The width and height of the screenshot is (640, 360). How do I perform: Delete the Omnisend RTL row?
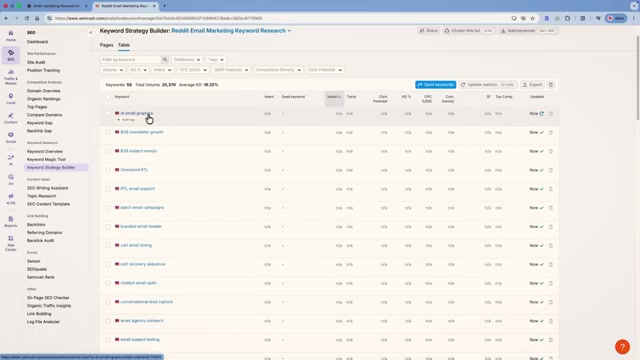pos(551,170)
